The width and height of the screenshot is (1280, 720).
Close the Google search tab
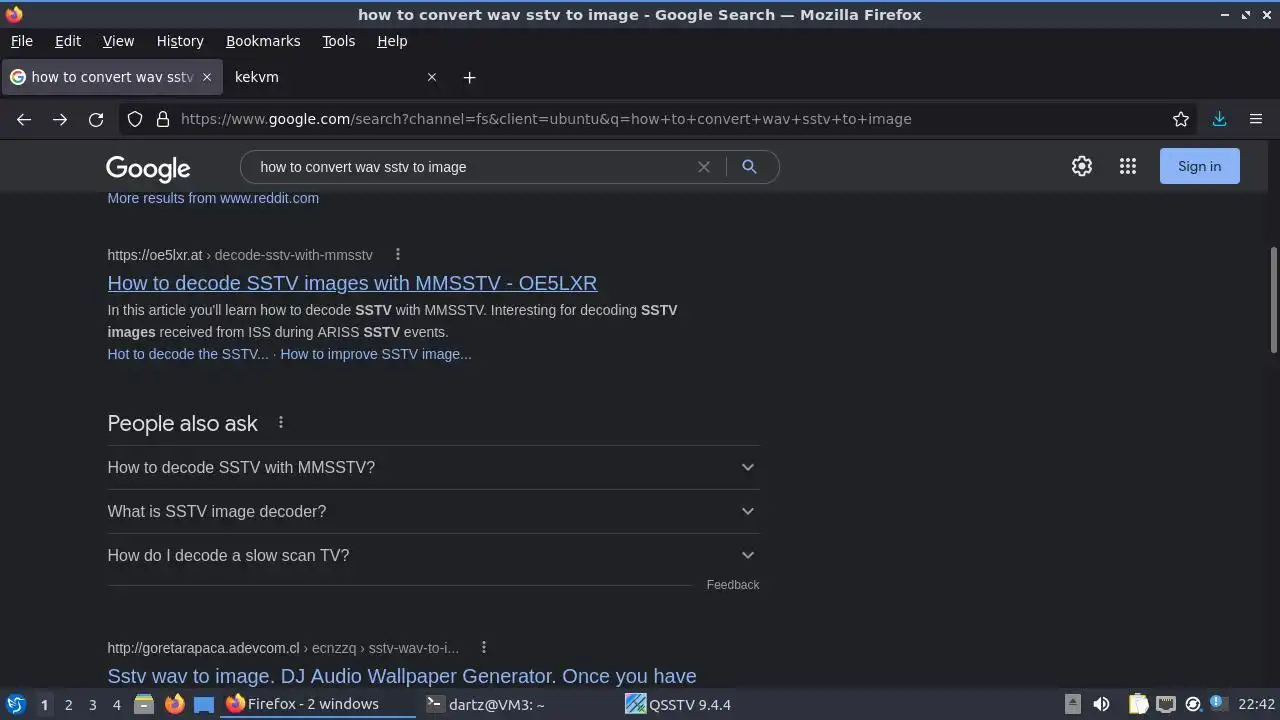pos(207,77)
